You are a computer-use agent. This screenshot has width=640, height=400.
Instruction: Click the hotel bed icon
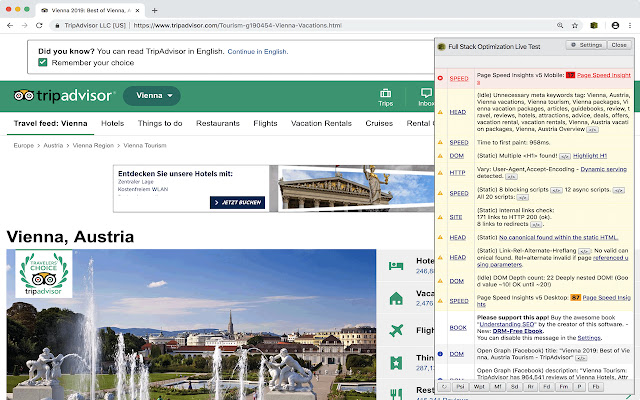pyautogui.click(x=396, y=266)
